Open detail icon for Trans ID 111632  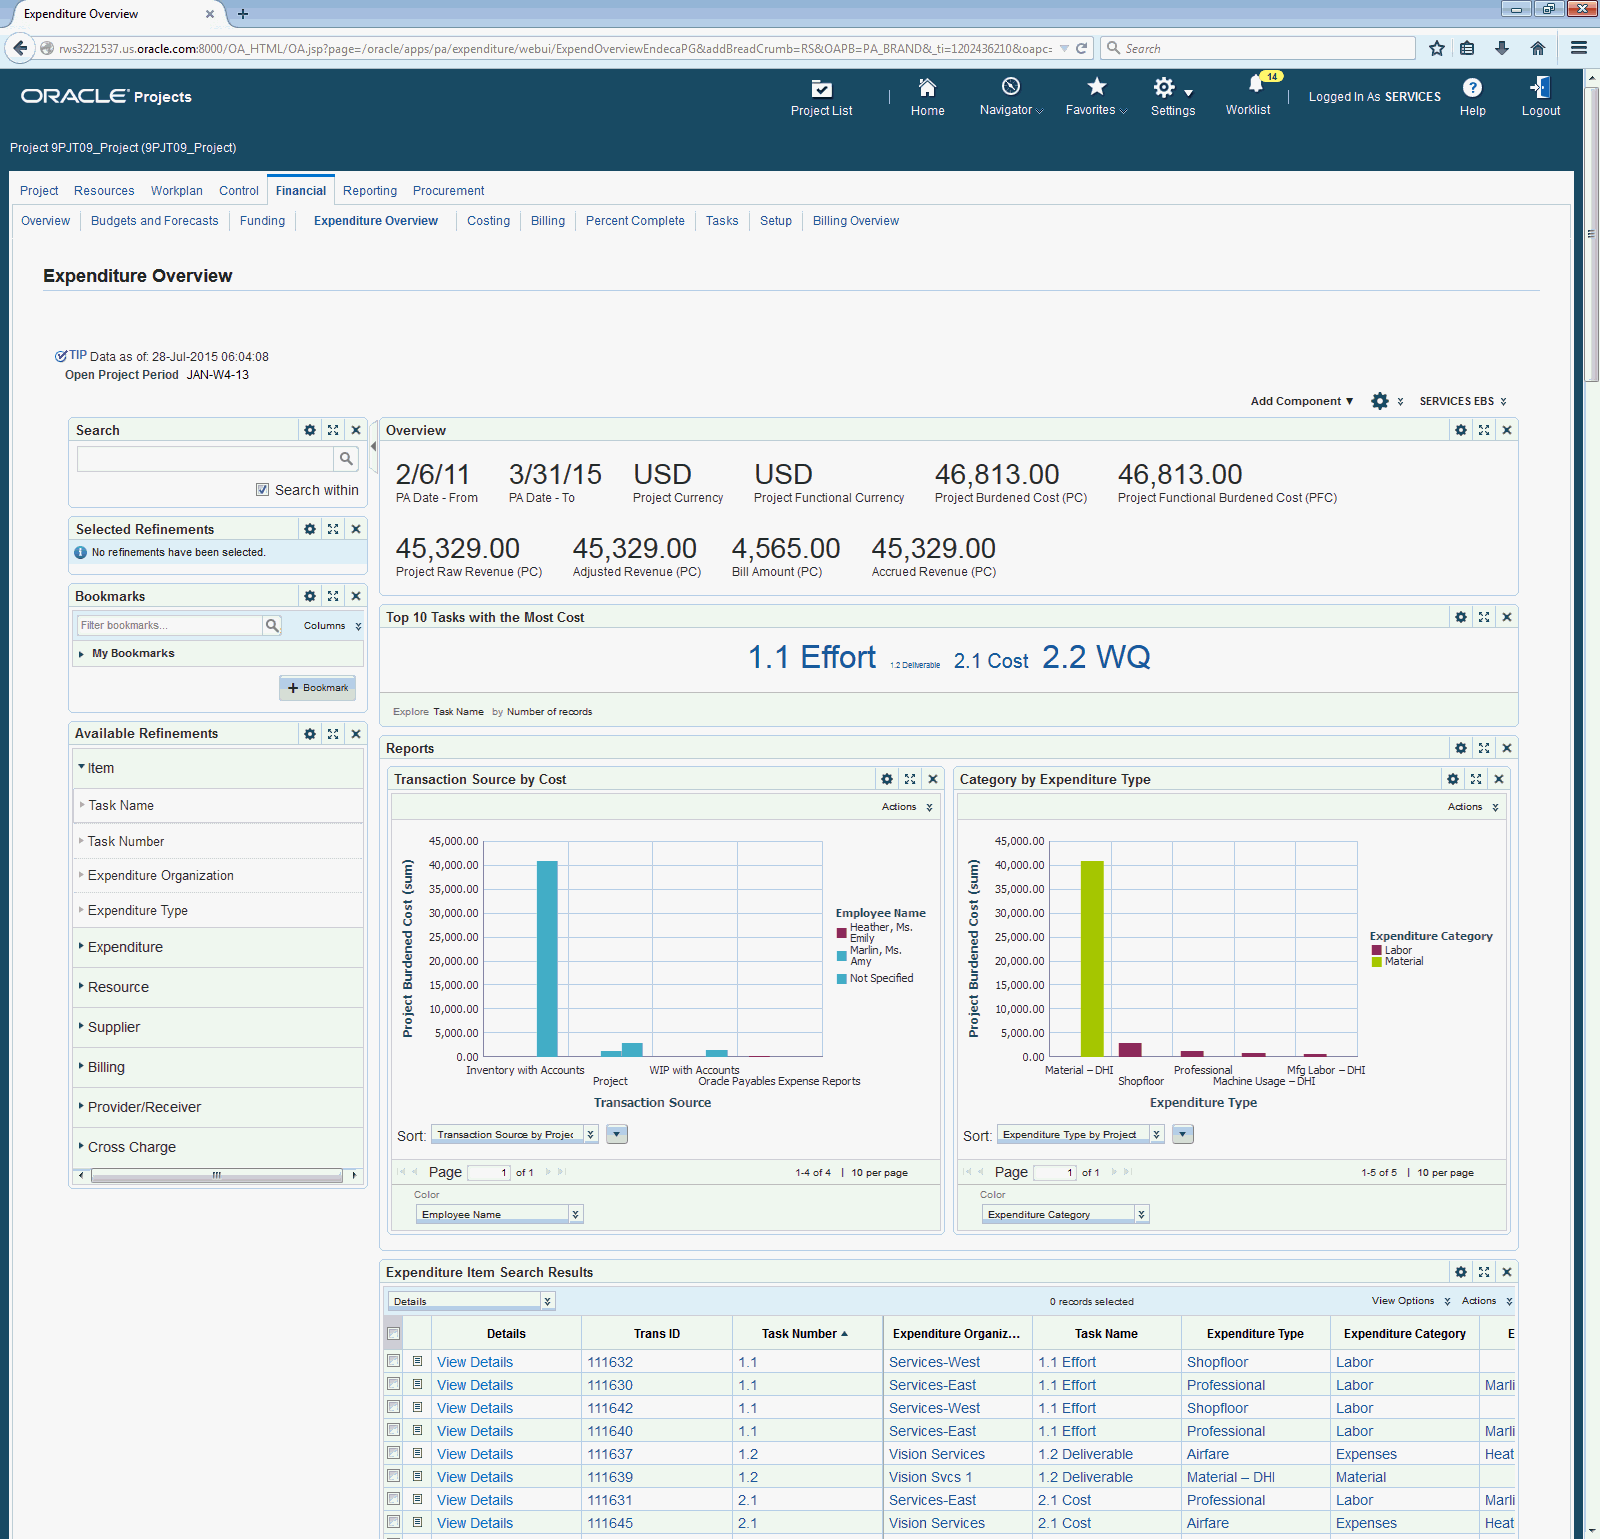[x=417, y=1361]
